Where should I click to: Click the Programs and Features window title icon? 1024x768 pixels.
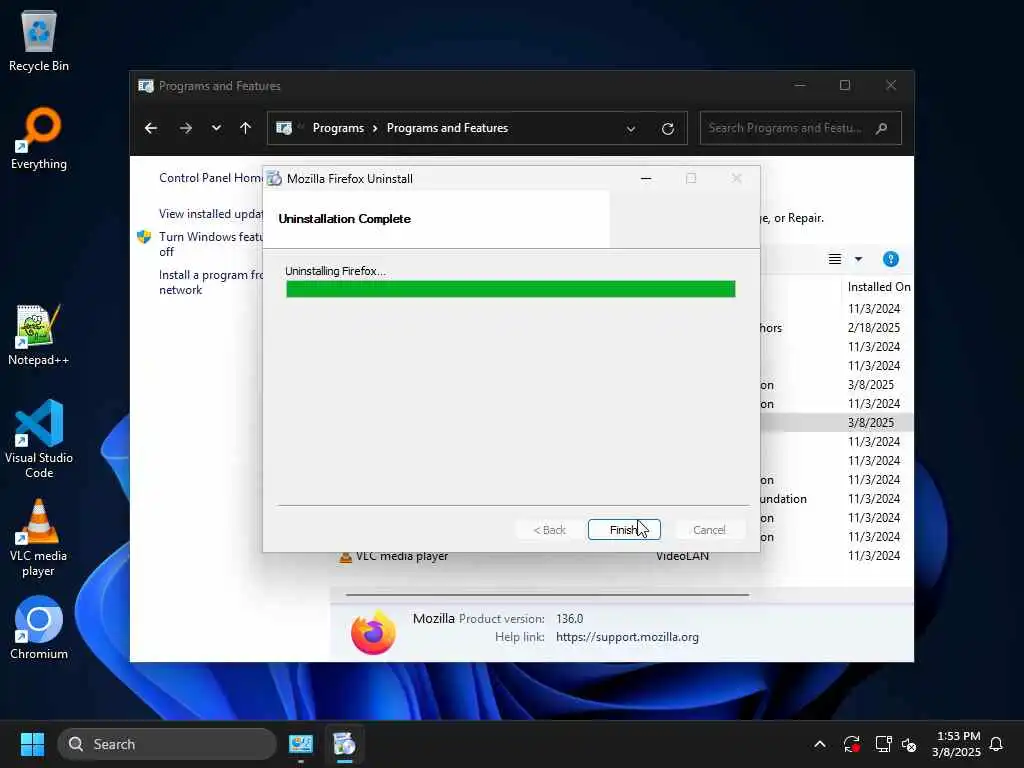click(x=146, y=86)
